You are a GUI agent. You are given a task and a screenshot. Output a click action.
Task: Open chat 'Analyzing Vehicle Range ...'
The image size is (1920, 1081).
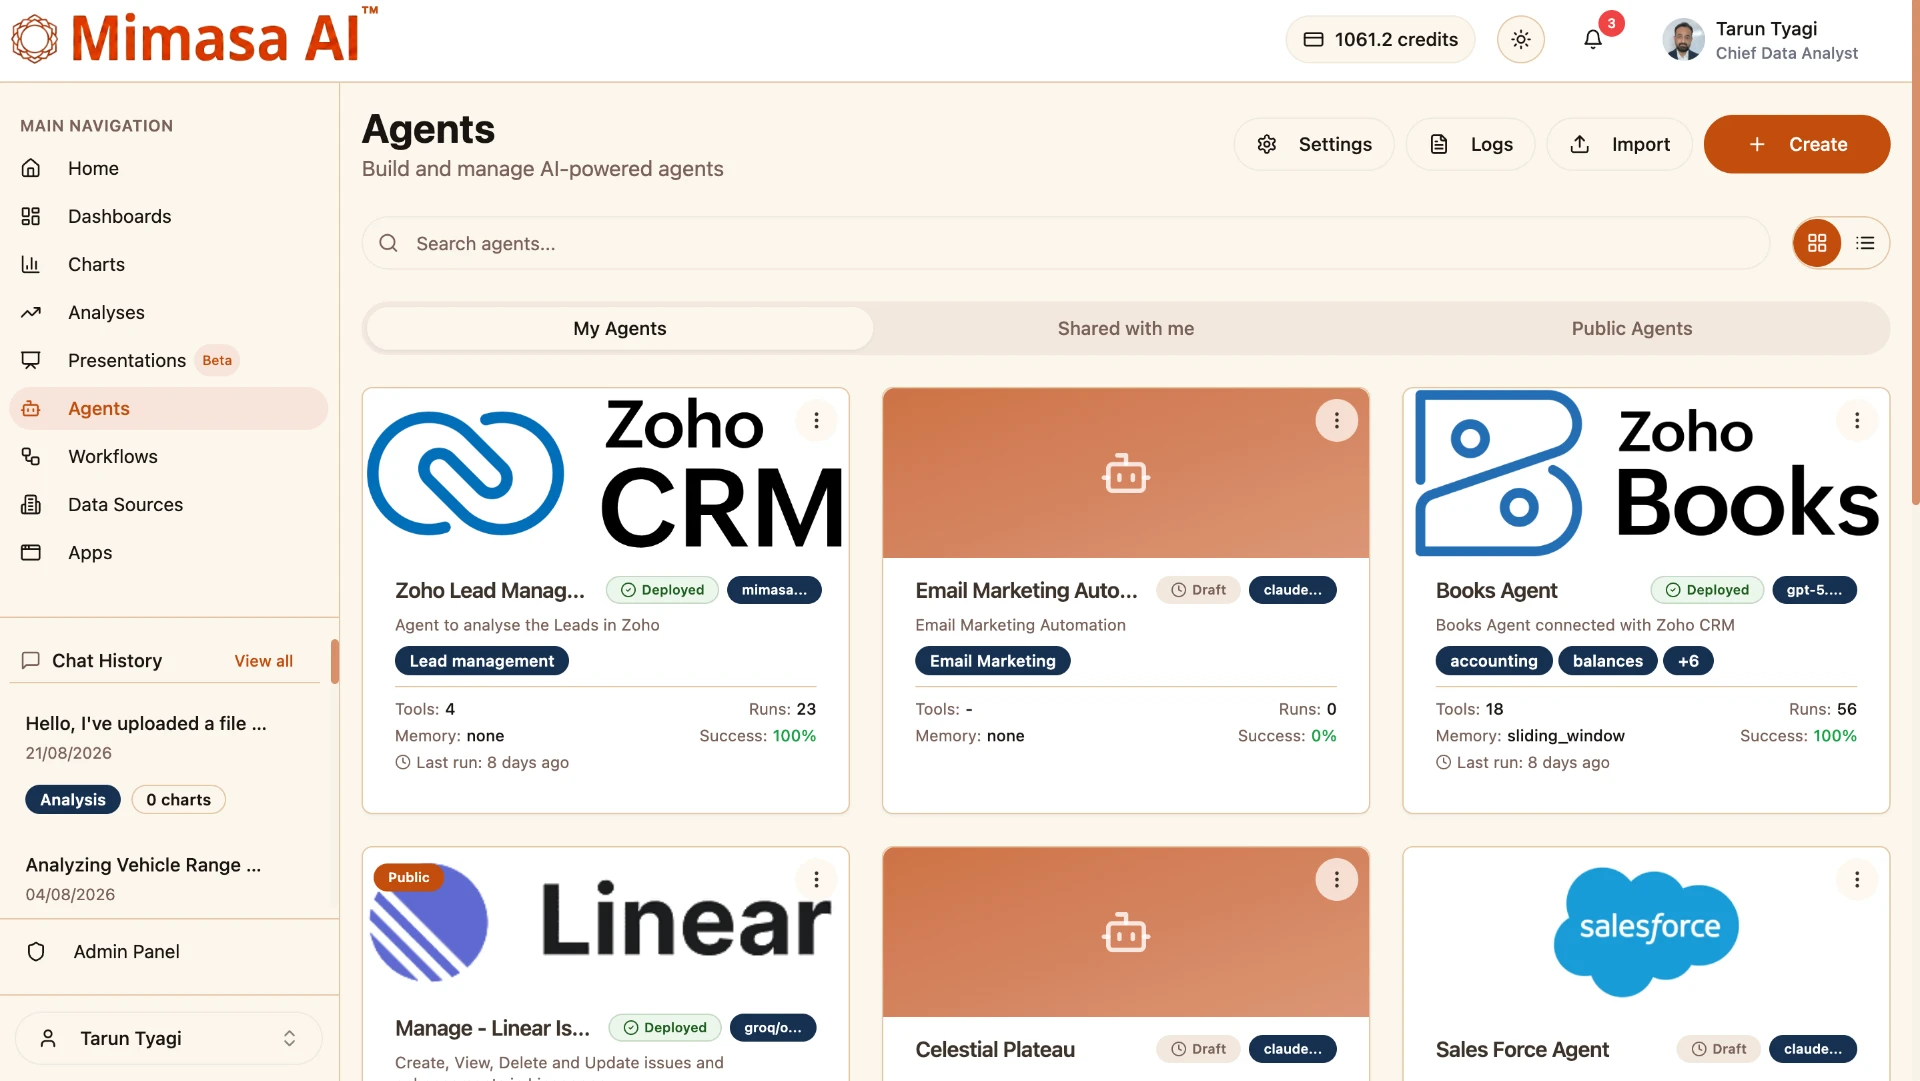pyautogui.click(x=143, y=865)
